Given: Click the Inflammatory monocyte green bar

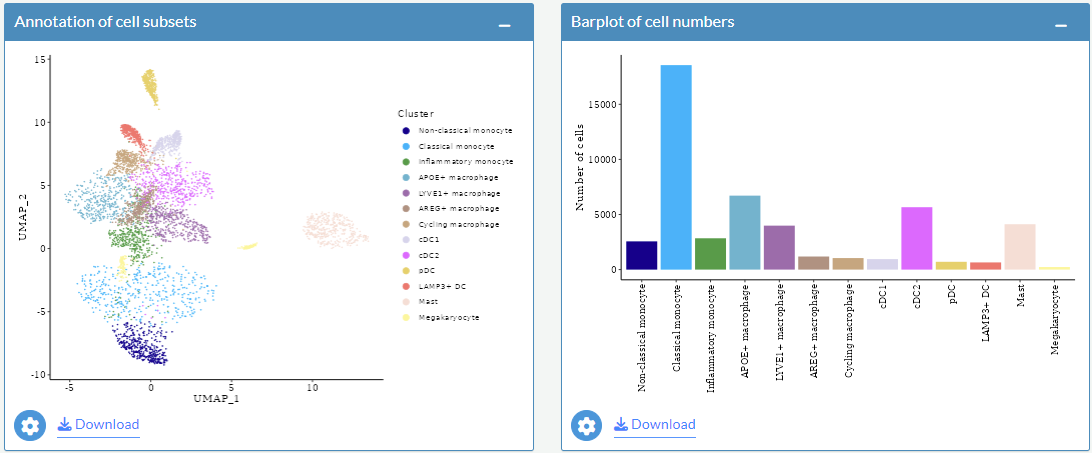Looking at the screenshot, I should click(x=710, y=253).
